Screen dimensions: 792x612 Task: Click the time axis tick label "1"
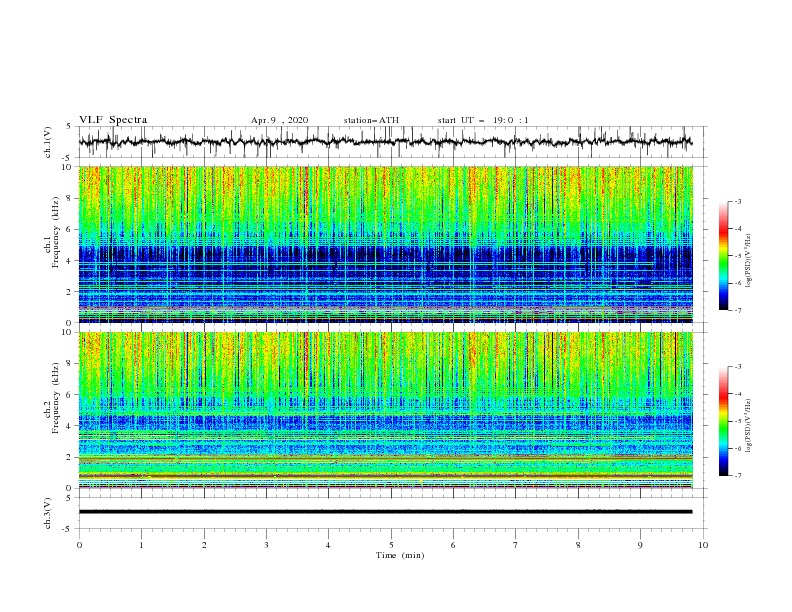(x=141, y=545)
